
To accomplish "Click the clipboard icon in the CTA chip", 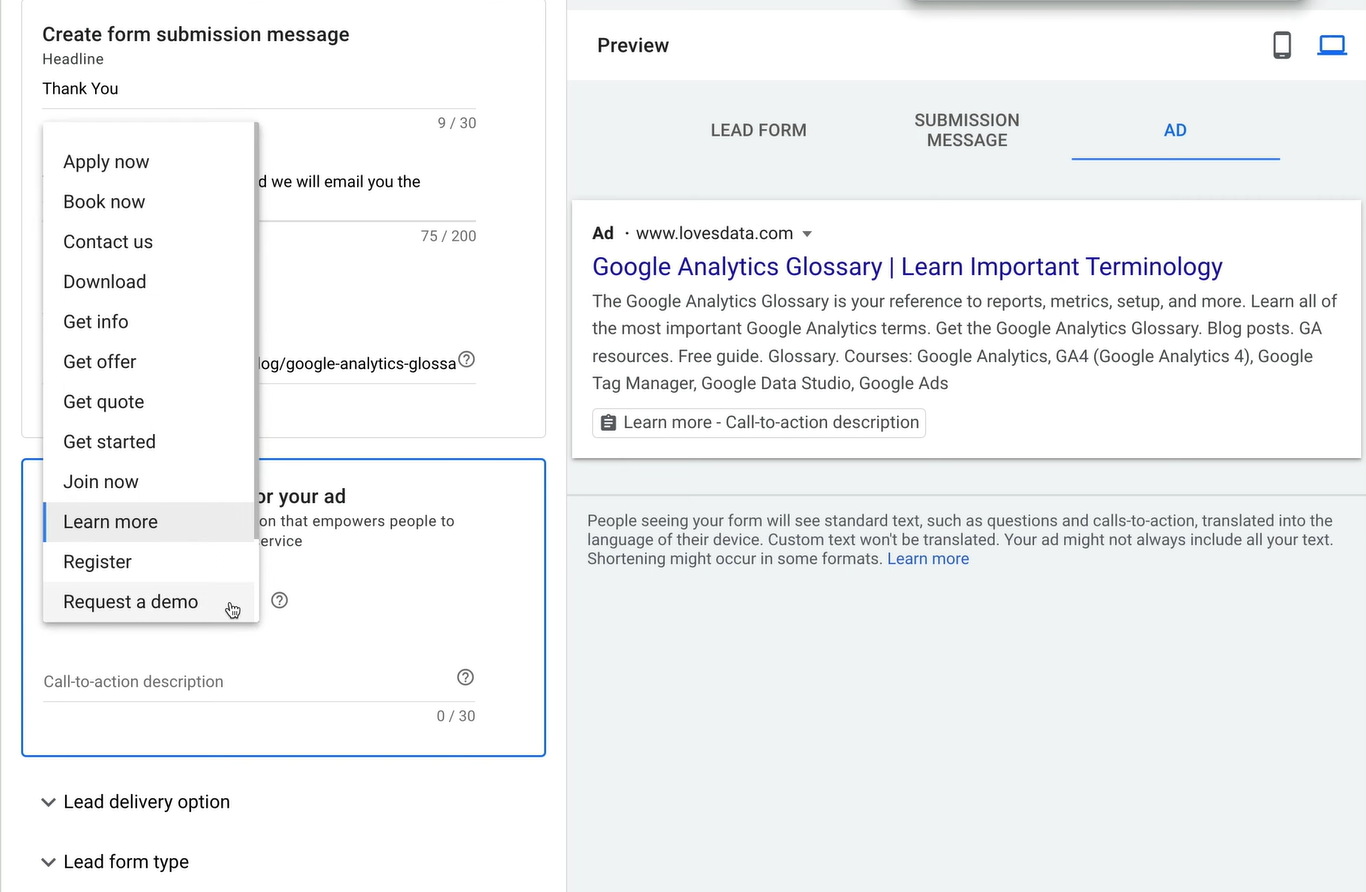I will click(x=608, y=423).
